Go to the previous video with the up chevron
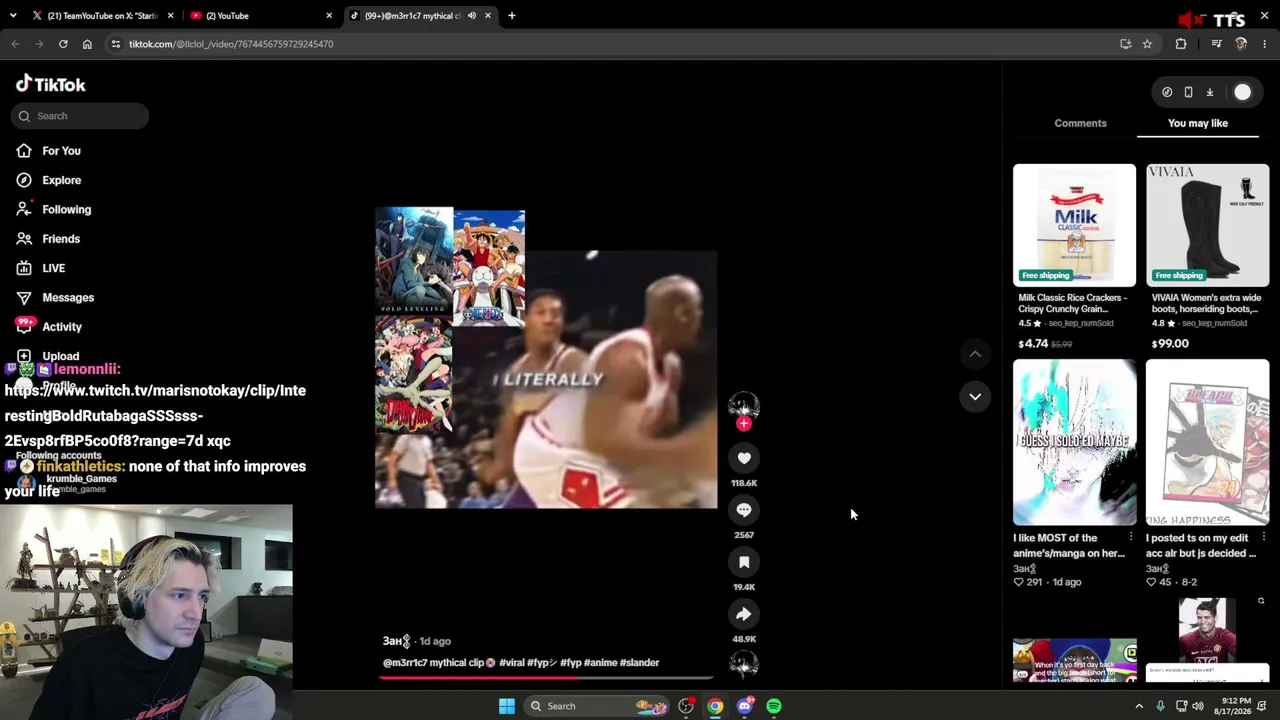This screenshot has height=720, width=1280. point(975,354)
